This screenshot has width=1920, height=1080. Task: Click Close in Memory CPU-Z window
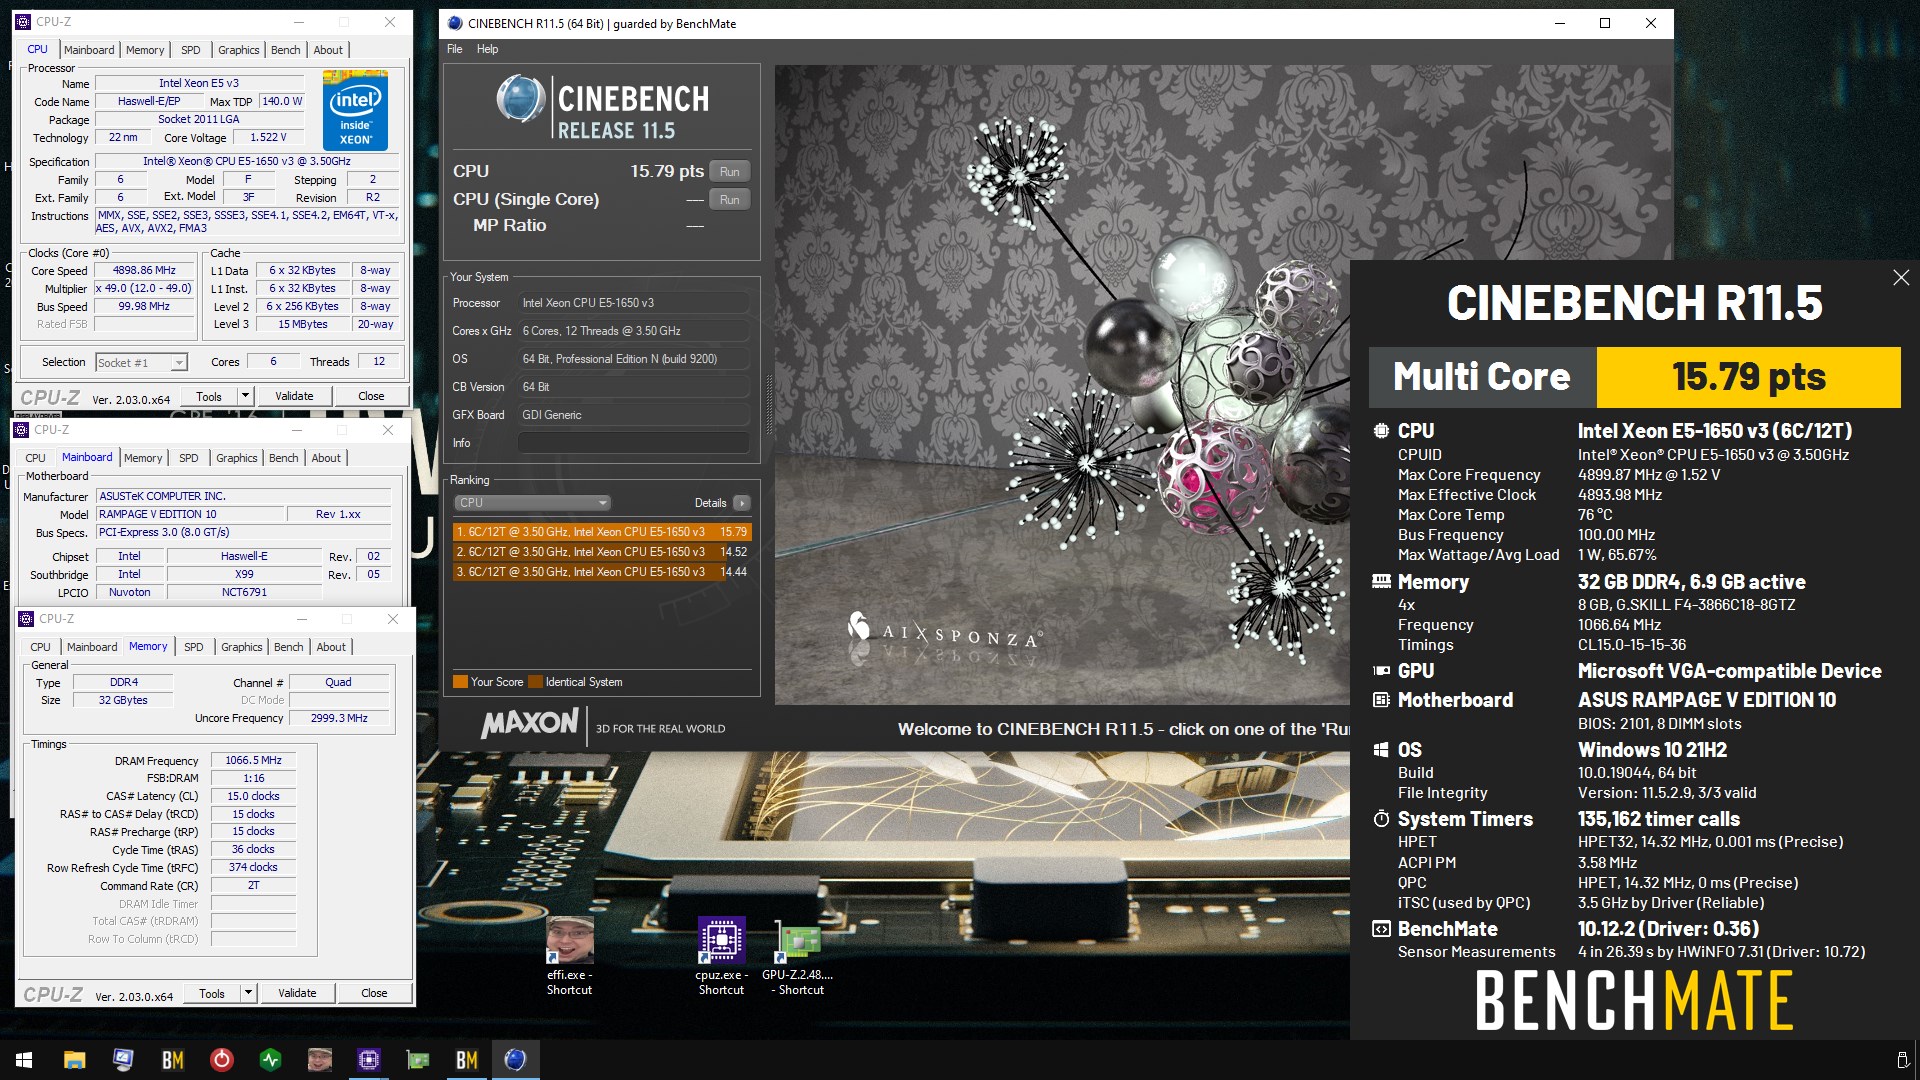pyautogui.click(x=374, y=993)
